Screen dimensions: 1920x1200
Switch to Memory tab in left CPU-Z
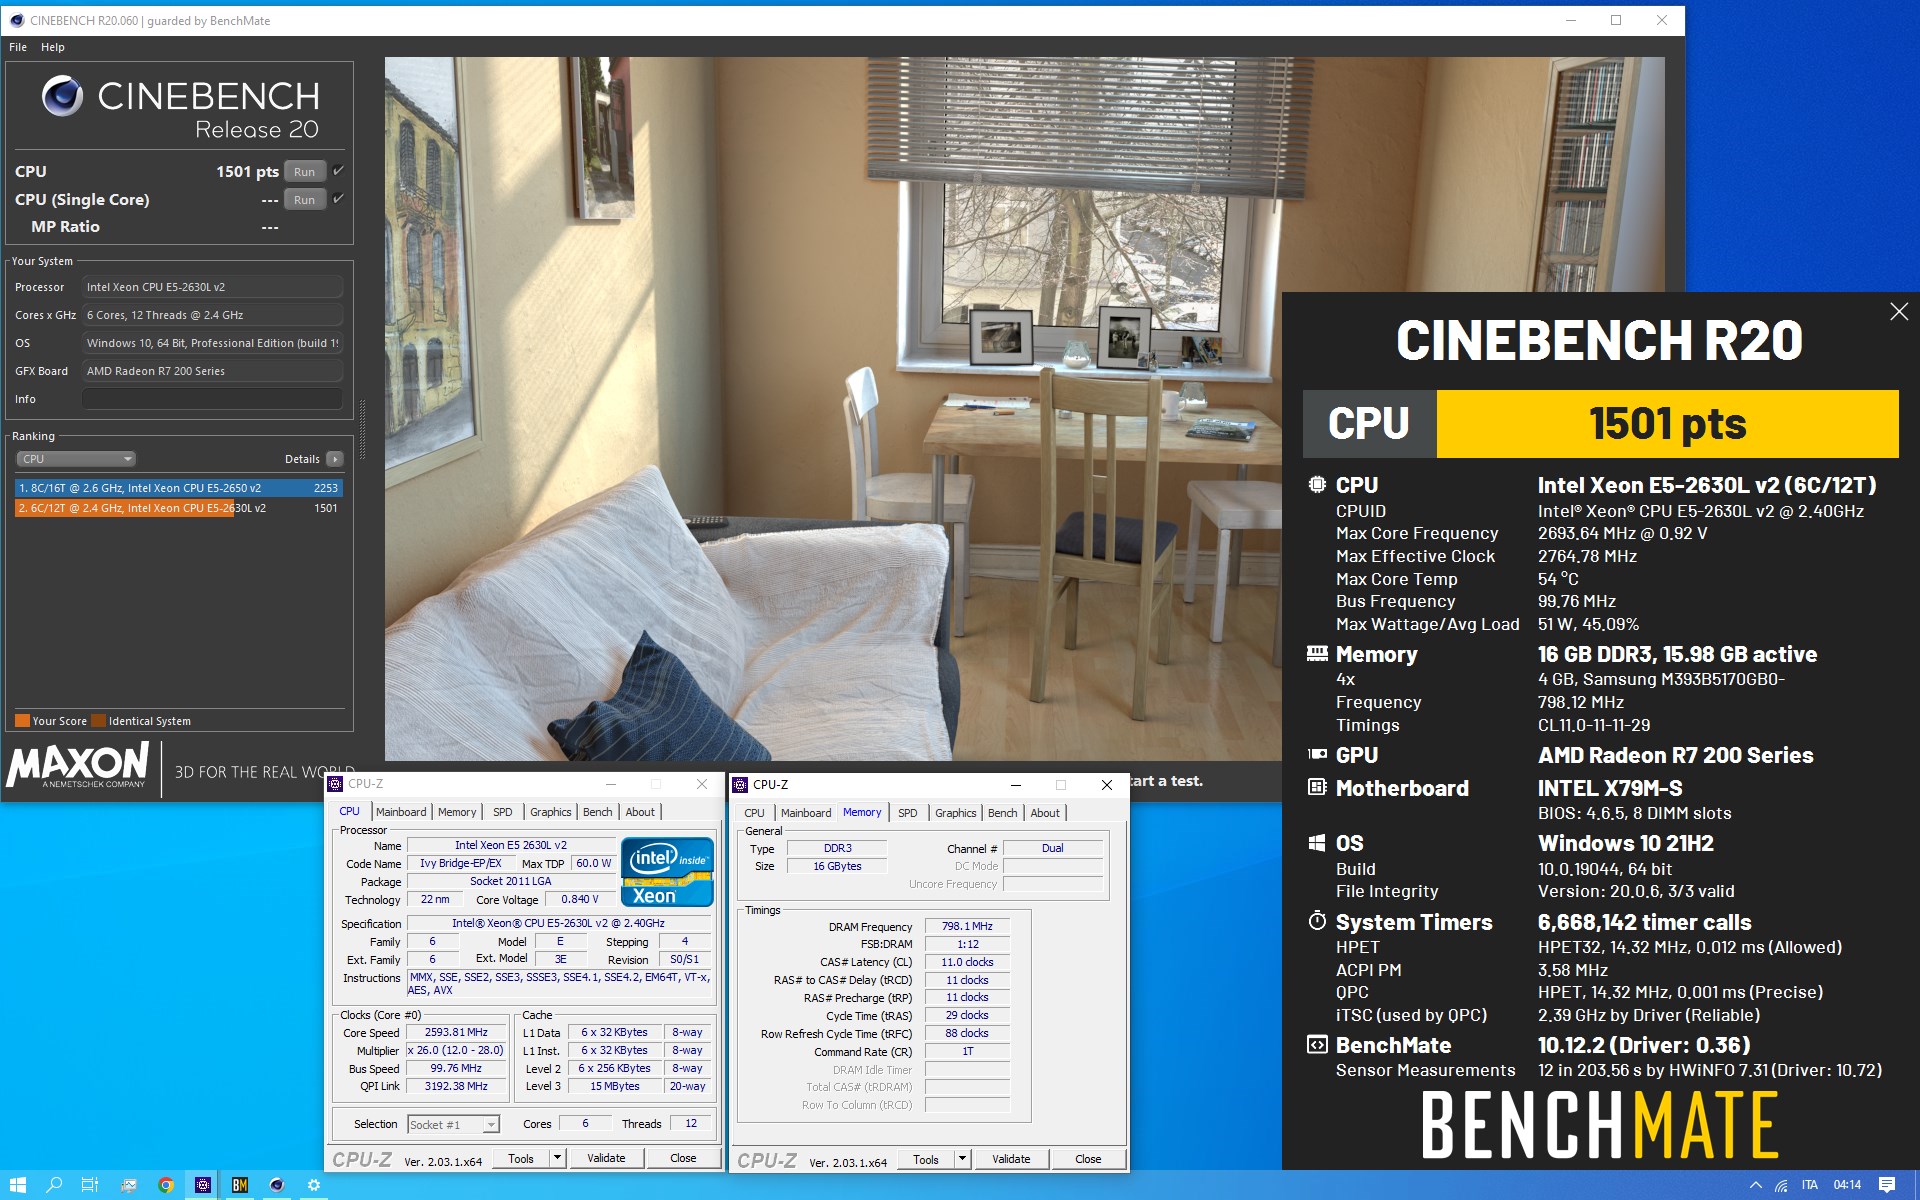(x=457, y=812)
